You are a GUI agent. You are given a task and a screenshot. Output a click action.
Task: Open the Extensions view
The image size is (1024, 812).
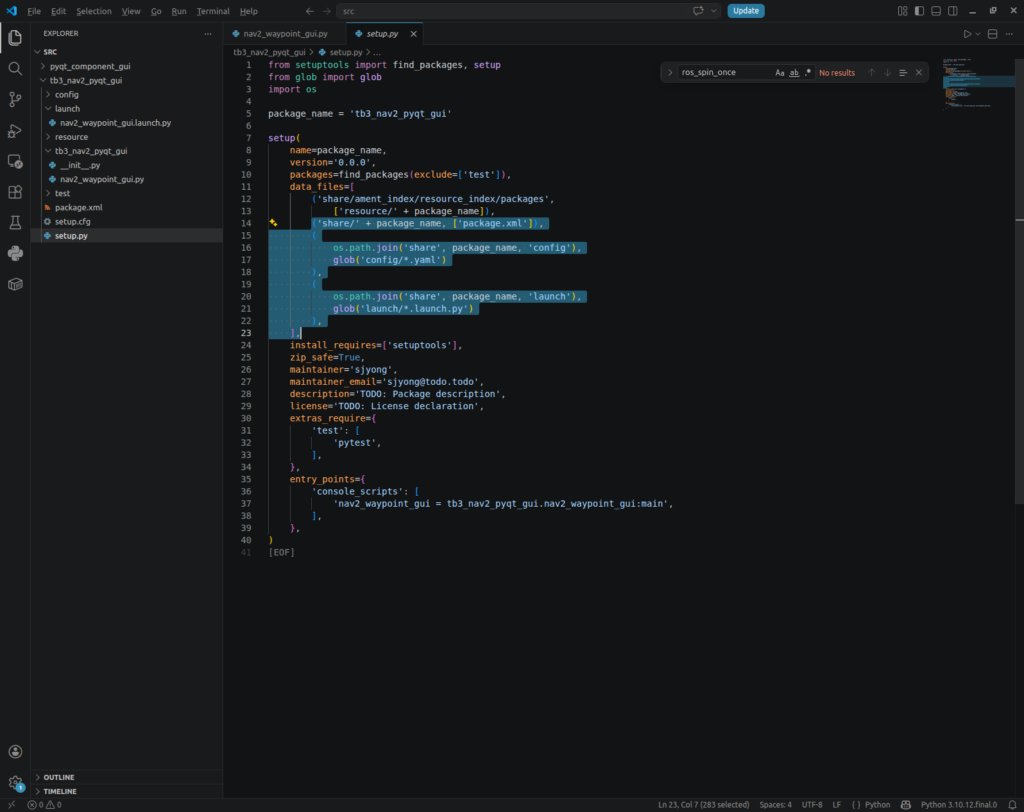pos(15,192)
